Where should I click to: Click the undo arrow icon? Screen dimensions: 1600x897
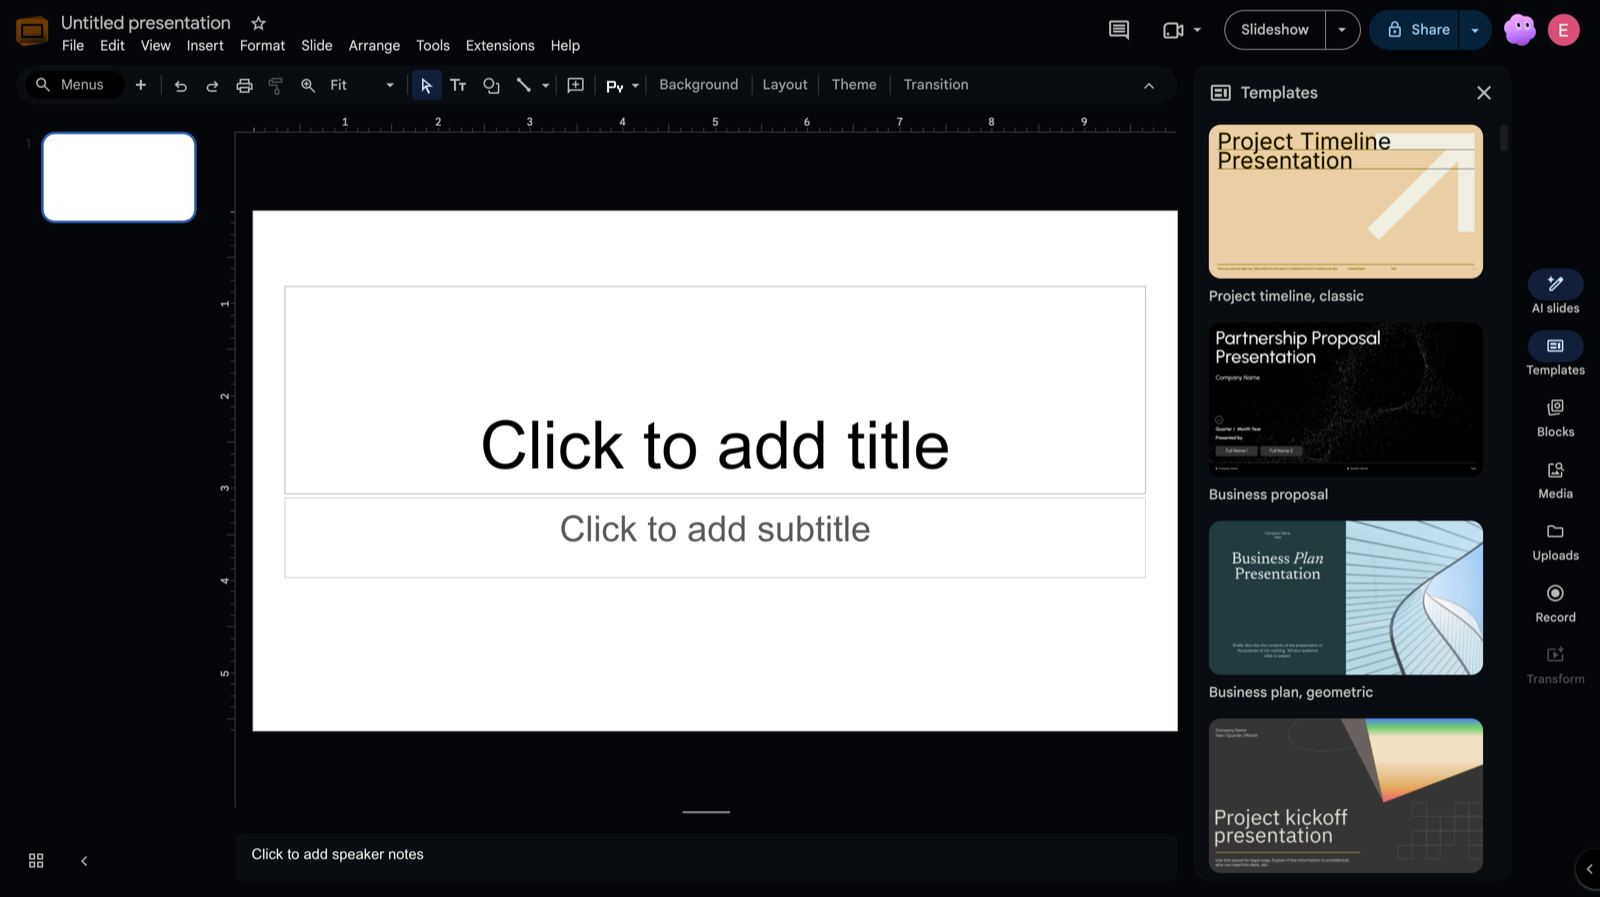click(x=180, y=86)
